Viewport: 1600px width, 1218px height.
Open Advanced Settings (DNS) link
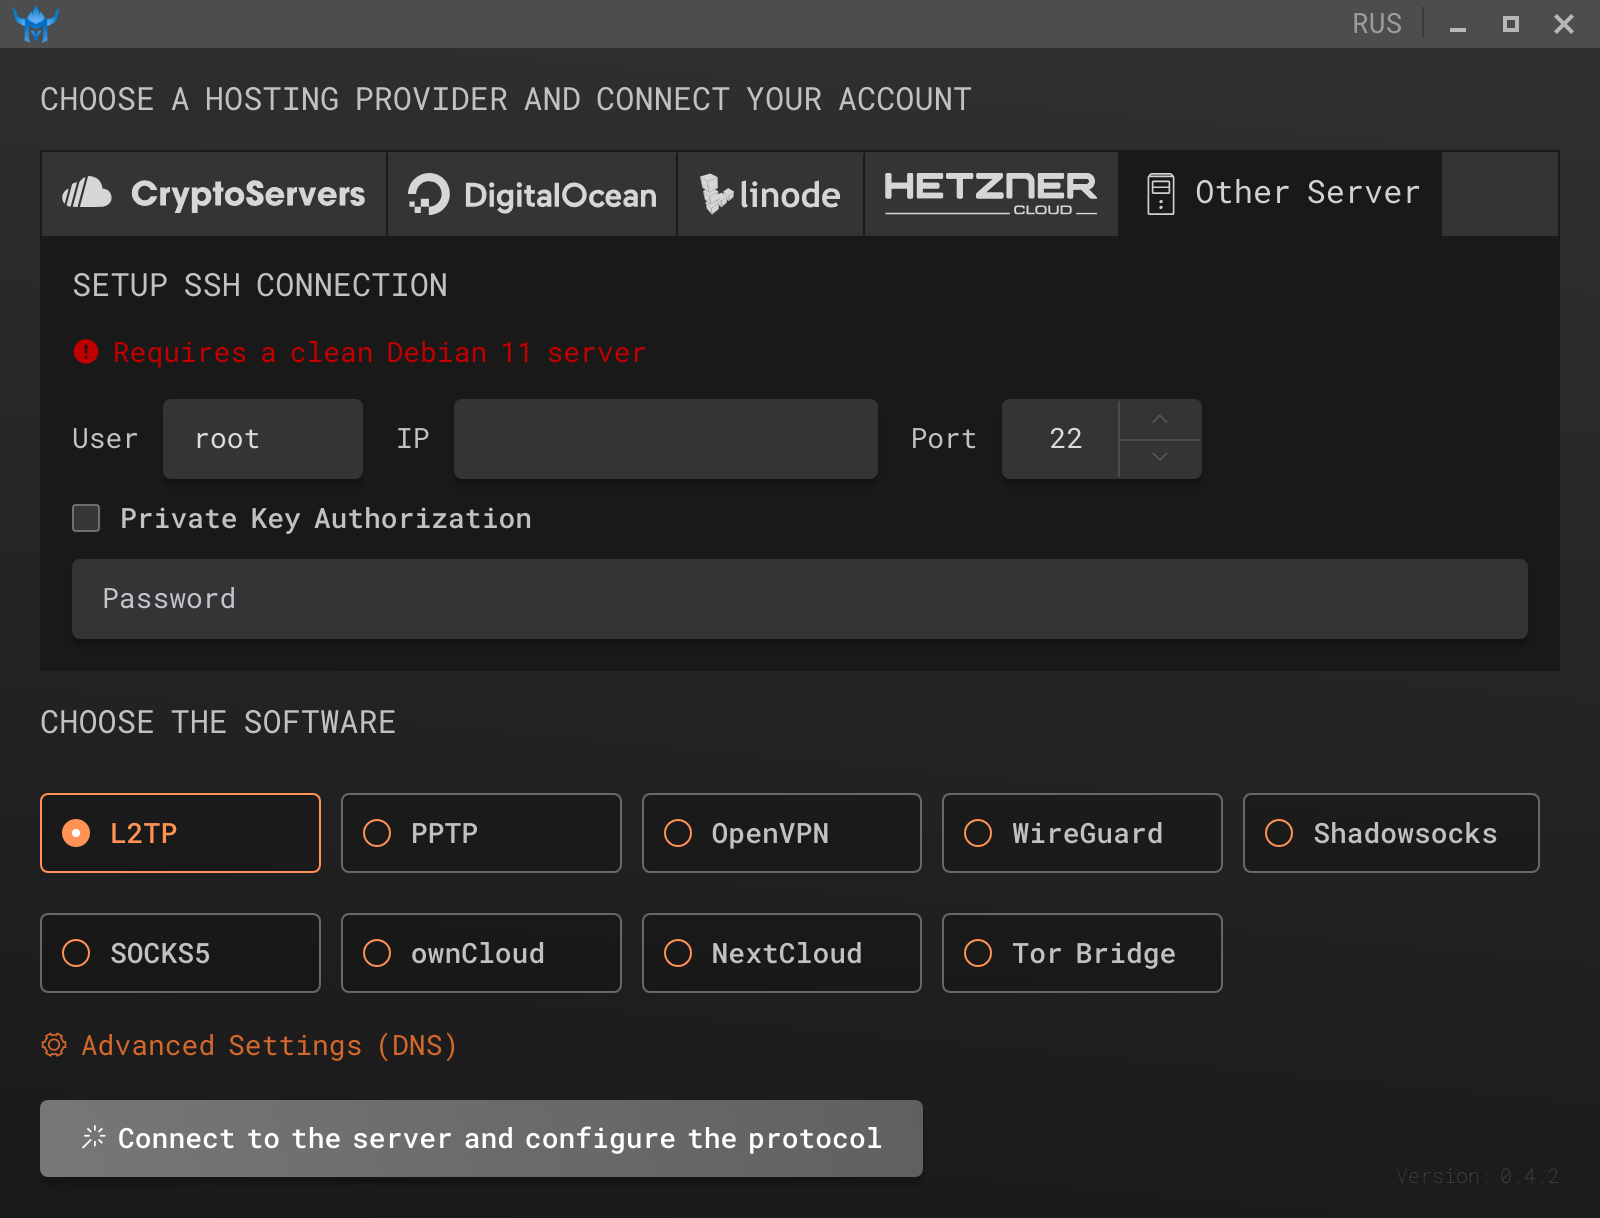click(269, 1046)
